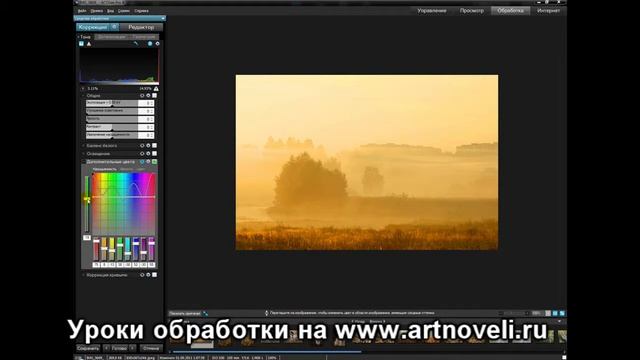Collapse the Дополнительные цвета group
Screen dimensions: 640x360
point(83,162)
